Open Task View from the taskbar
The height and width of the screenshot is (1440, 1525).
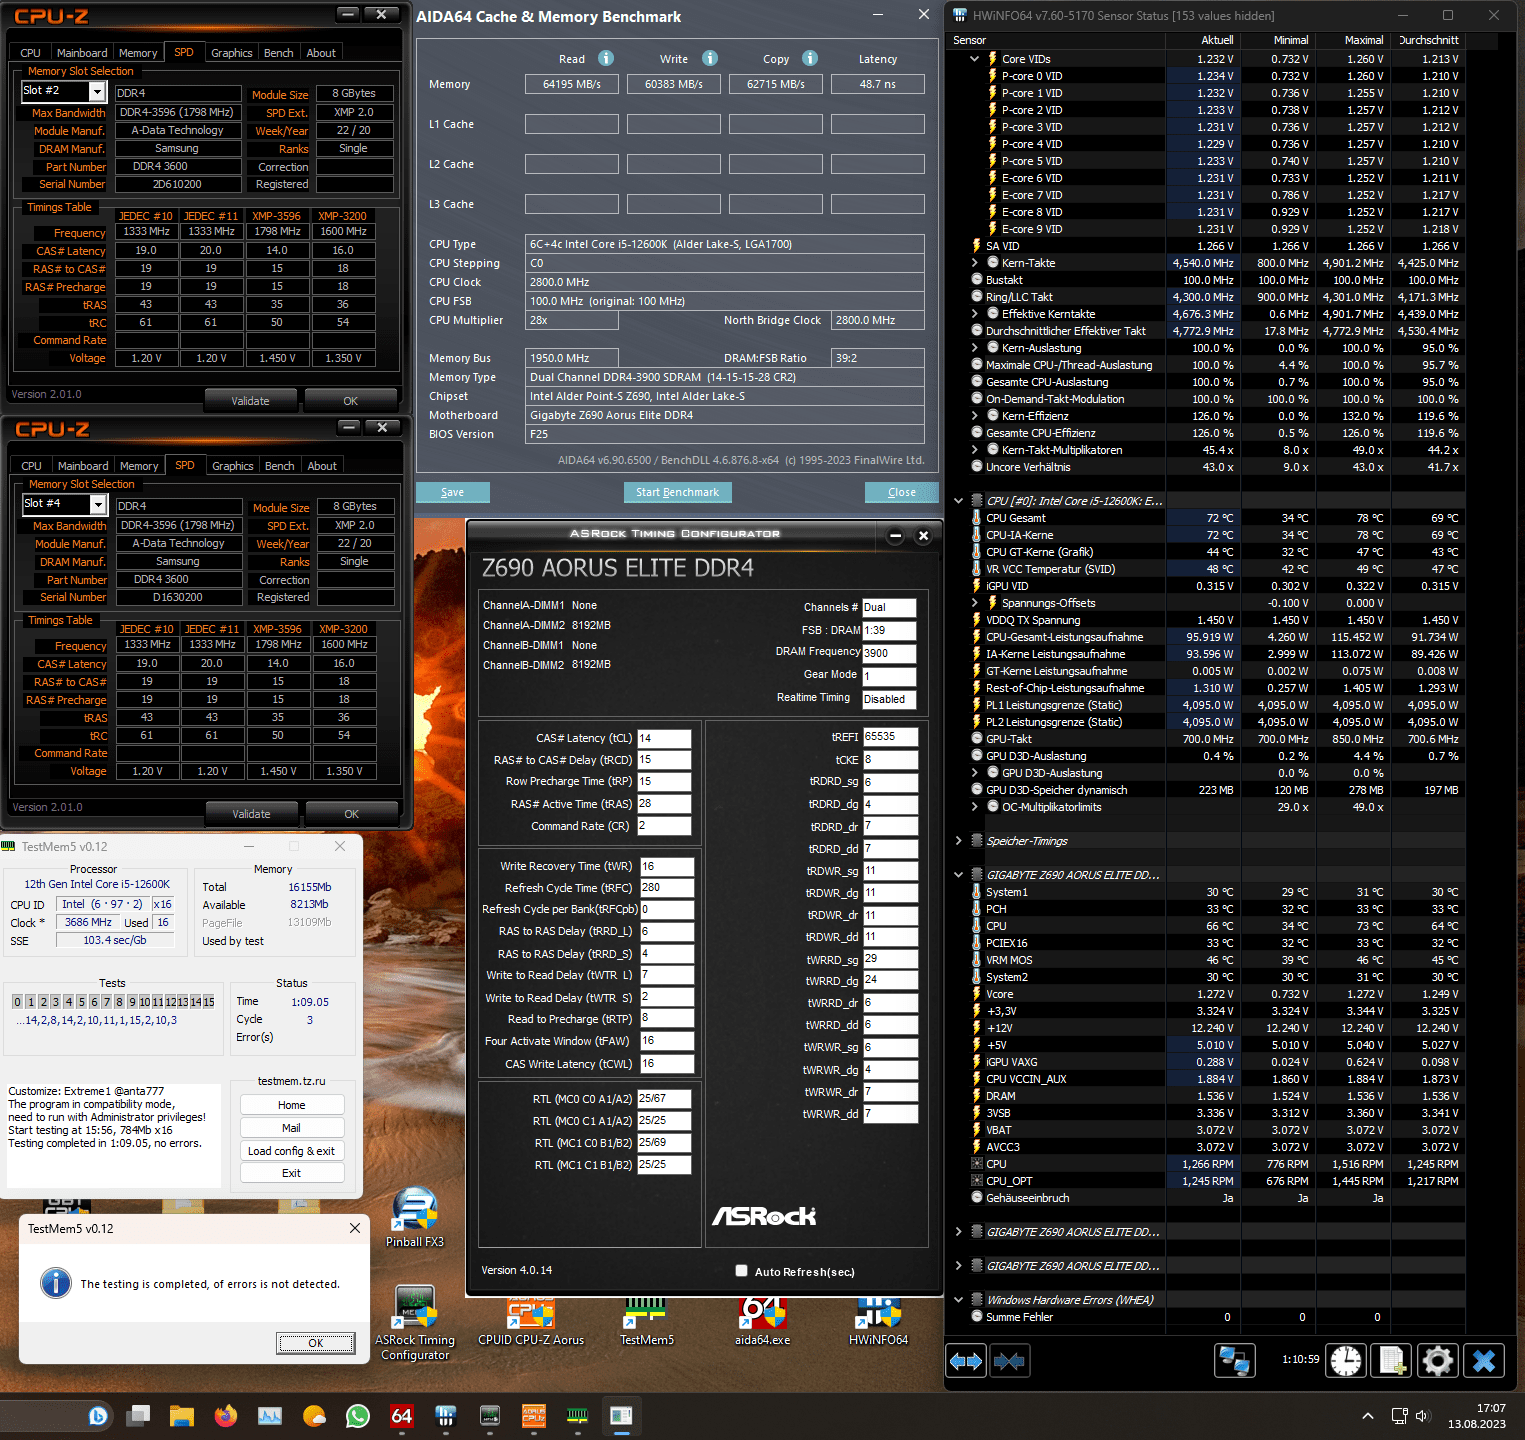point(138,1415)
